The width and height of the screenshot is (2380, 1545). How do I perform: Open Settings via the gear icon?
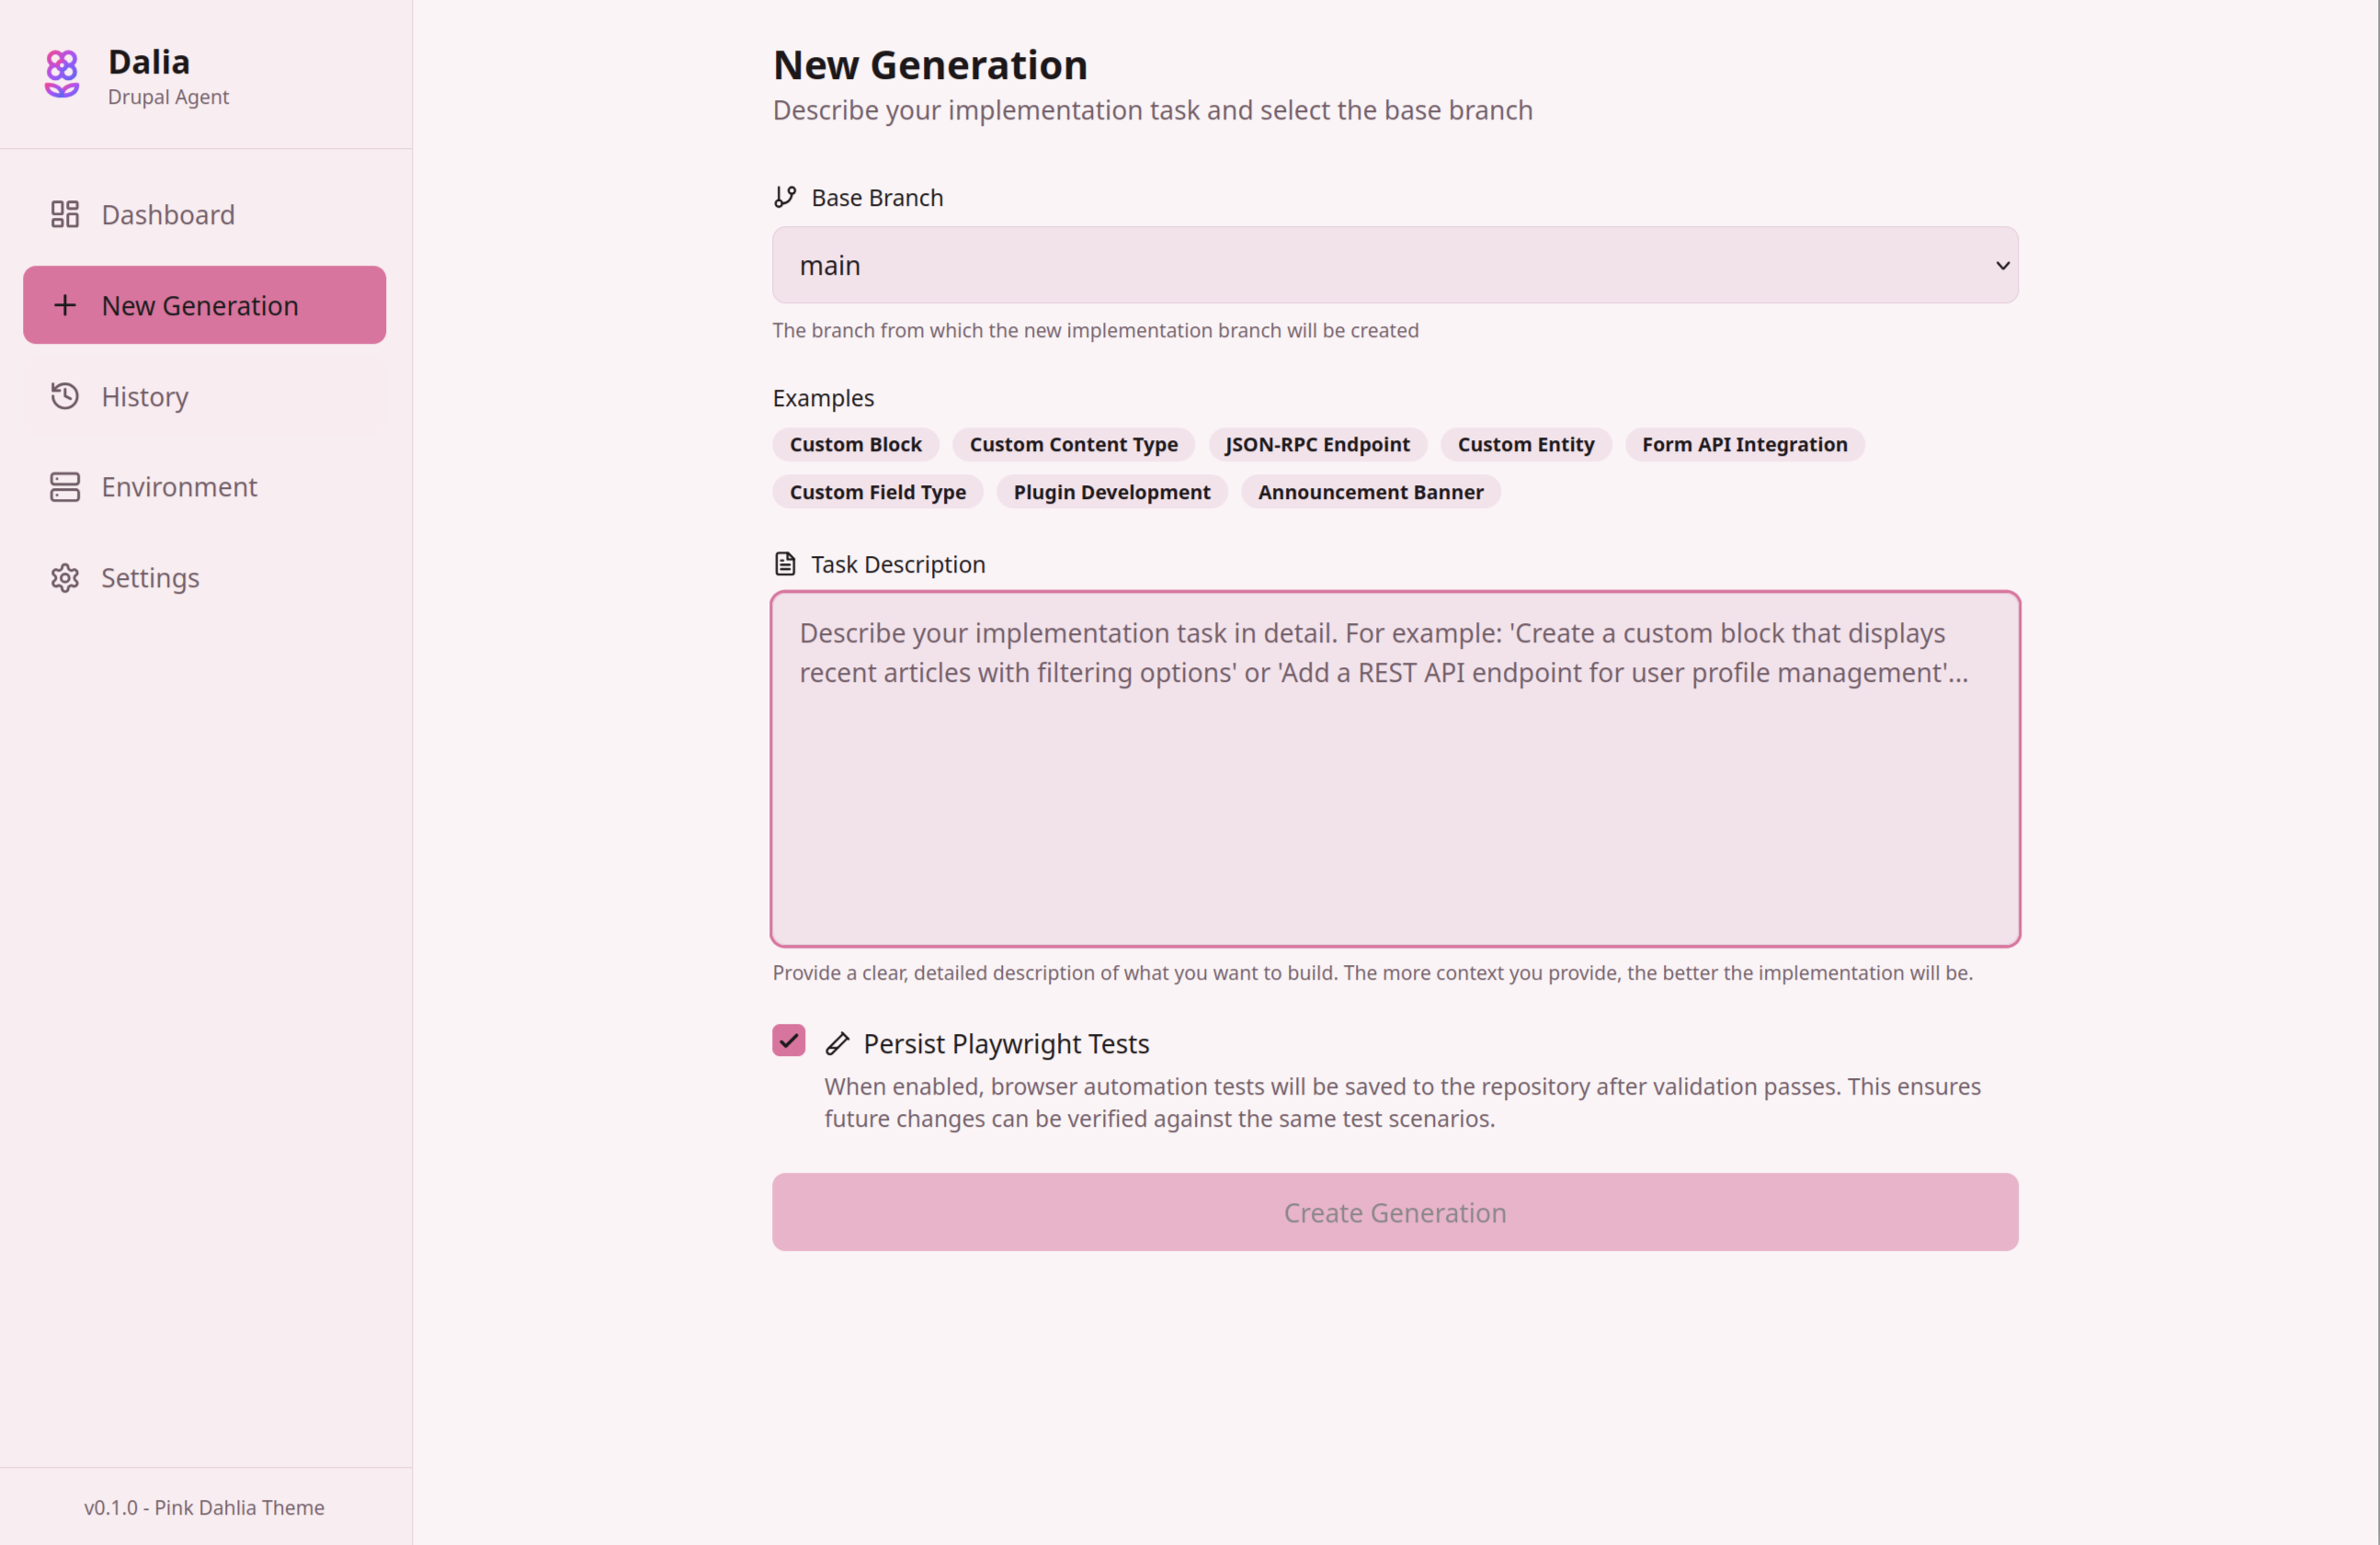(x=64, y=578)
